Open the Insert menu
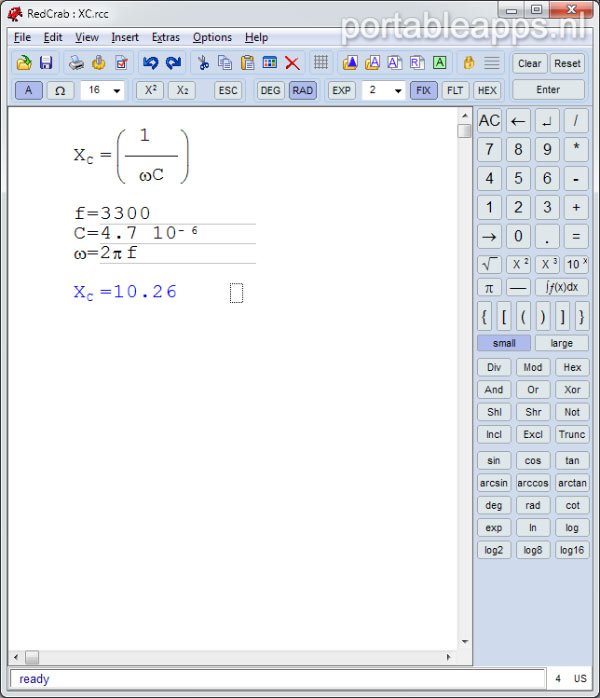 coord(125,37)
